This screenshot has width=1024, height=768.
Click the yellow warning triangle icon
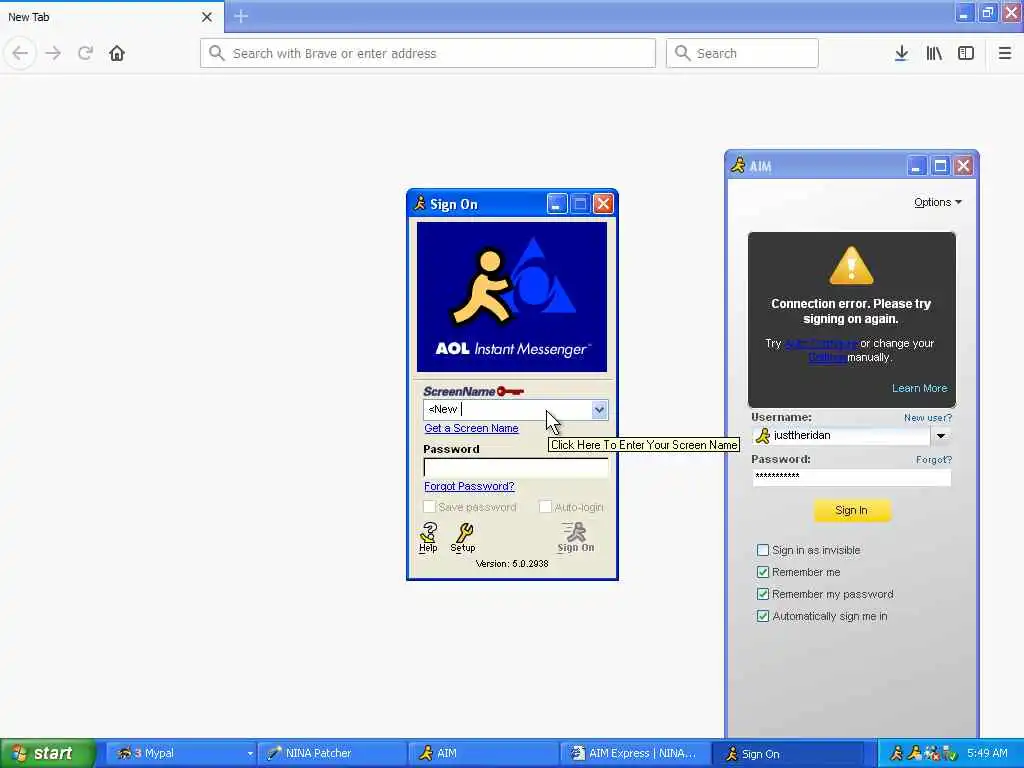coord(851,266)
